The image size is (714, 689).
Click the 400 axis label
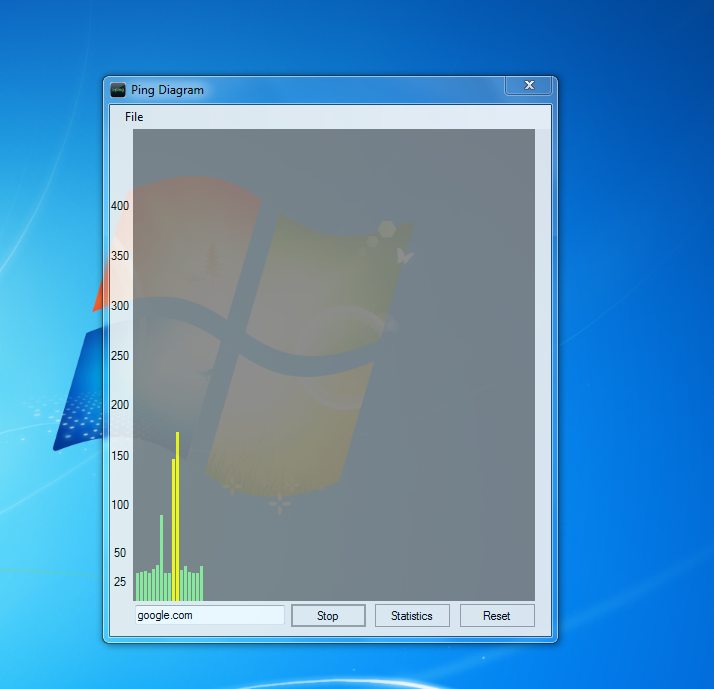click(x=120, y=206)
